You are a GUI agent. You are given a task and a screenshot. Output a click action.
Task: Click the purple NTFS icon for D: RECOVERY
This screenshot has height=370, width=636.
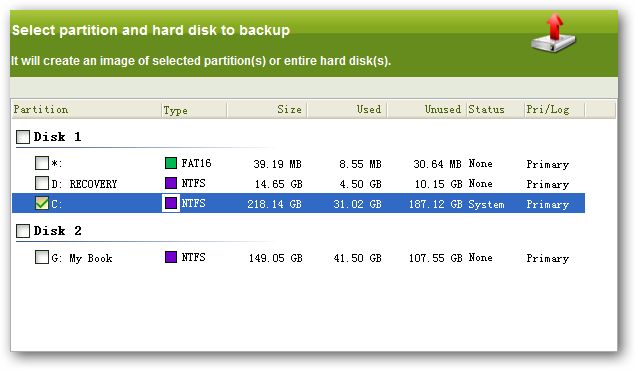tap(171, 183)
